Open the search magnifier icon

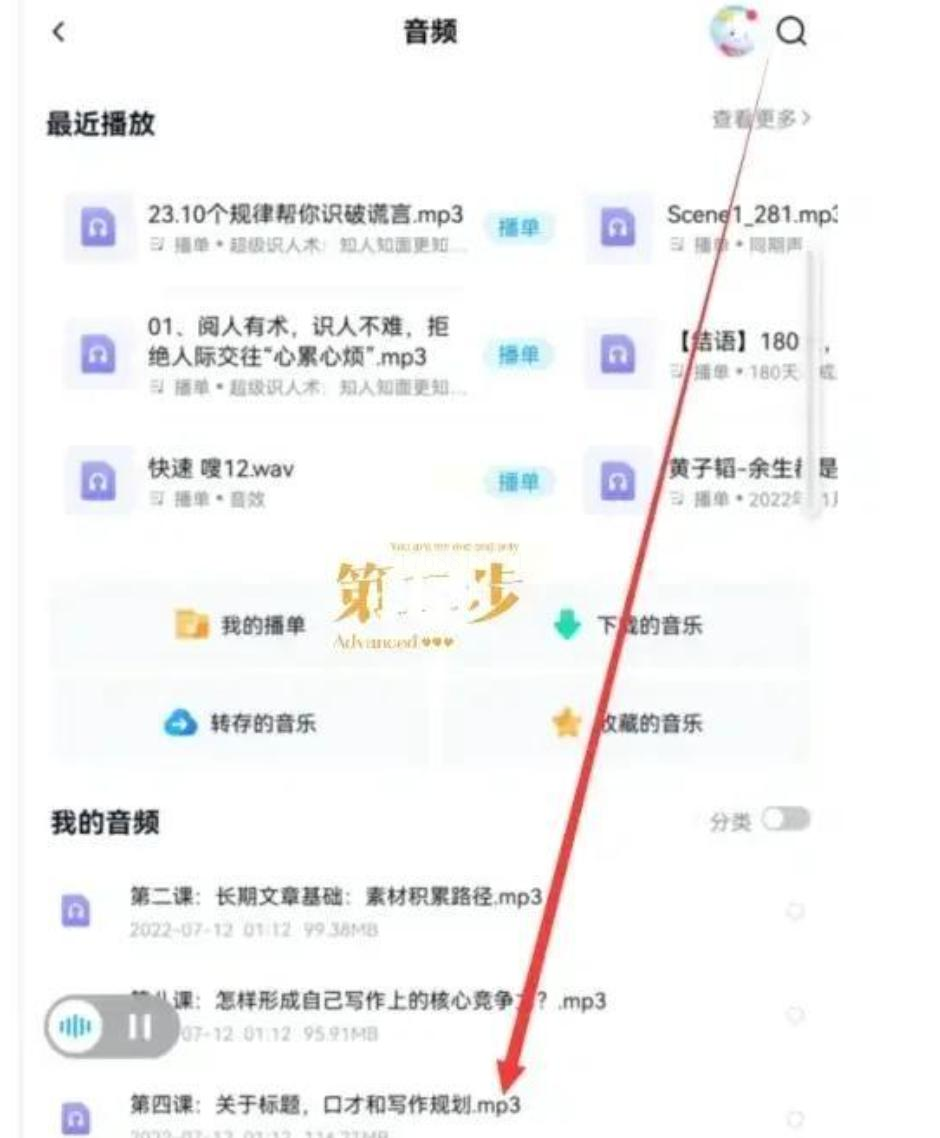(791, 31)
